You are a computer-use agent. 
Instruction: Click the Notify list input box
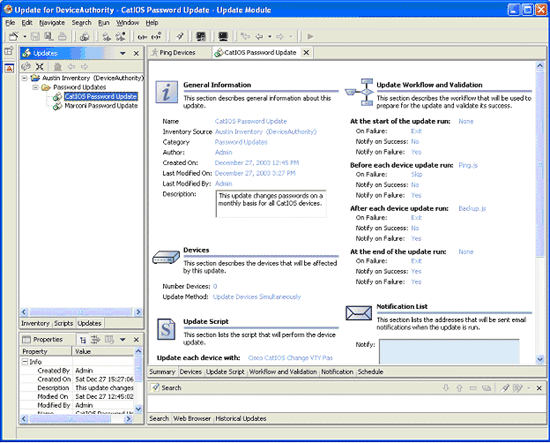pos(449,351)
